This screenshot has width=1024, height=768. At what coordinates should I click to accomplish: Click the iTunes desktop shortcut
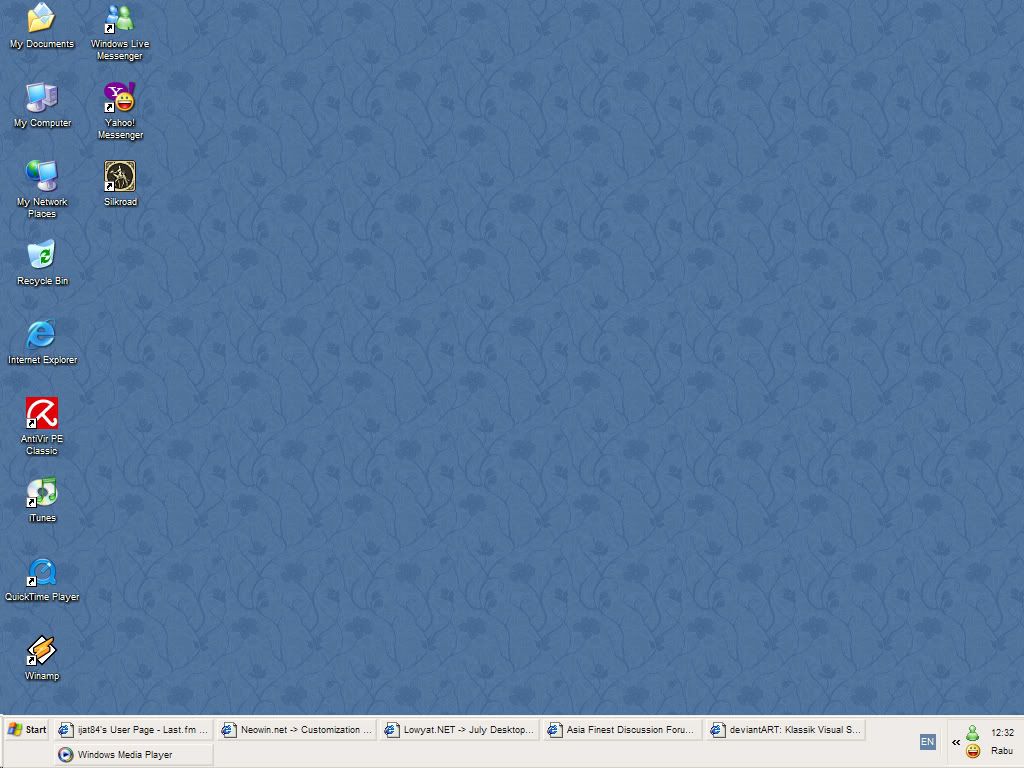pyautogui.click(x=41, y=493)
